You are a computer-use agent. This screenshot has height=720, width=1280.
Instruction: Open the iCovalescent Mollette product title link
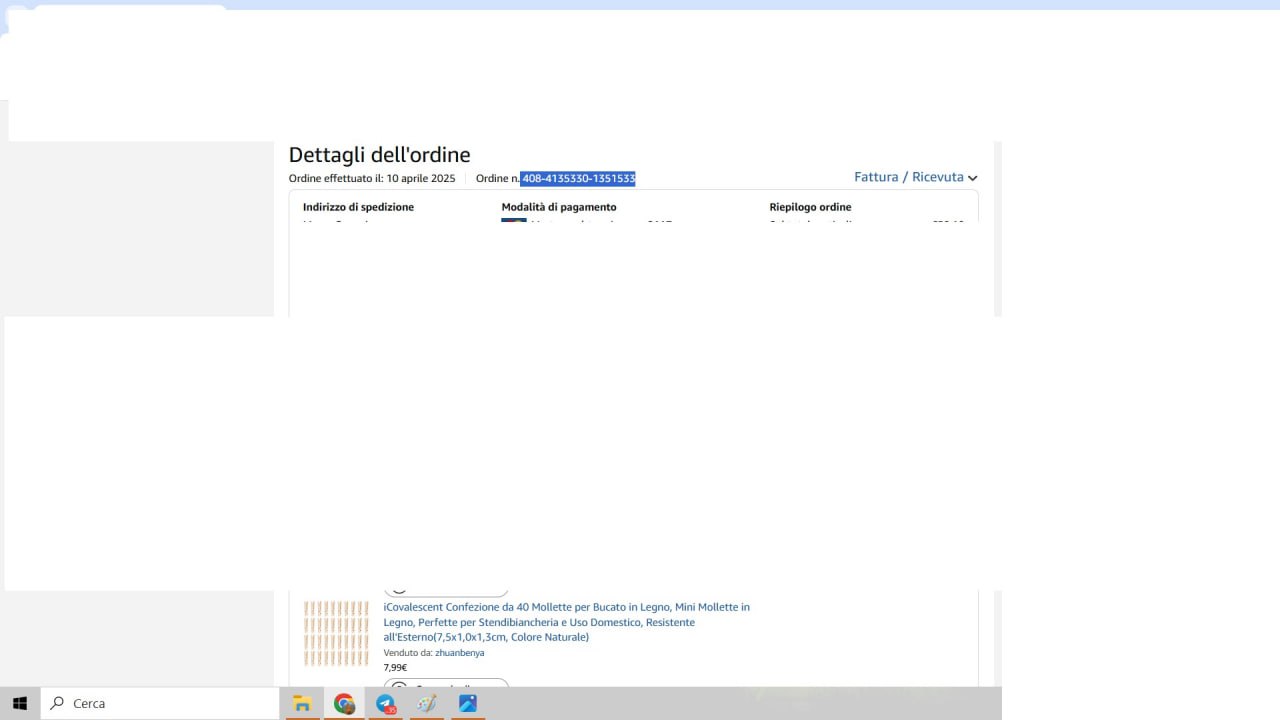click(566, 622)
